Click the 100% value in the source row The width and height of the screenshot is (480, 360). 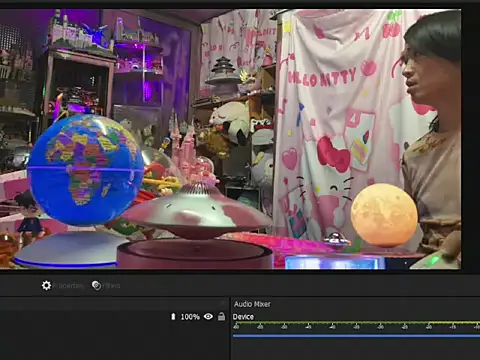[190, 317]
